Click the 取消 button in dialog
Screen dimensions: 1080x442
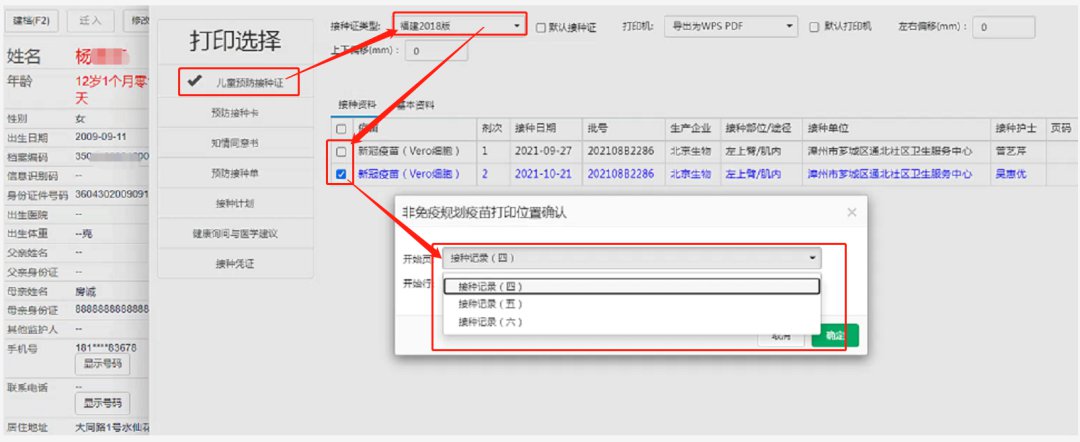[781, 336]
